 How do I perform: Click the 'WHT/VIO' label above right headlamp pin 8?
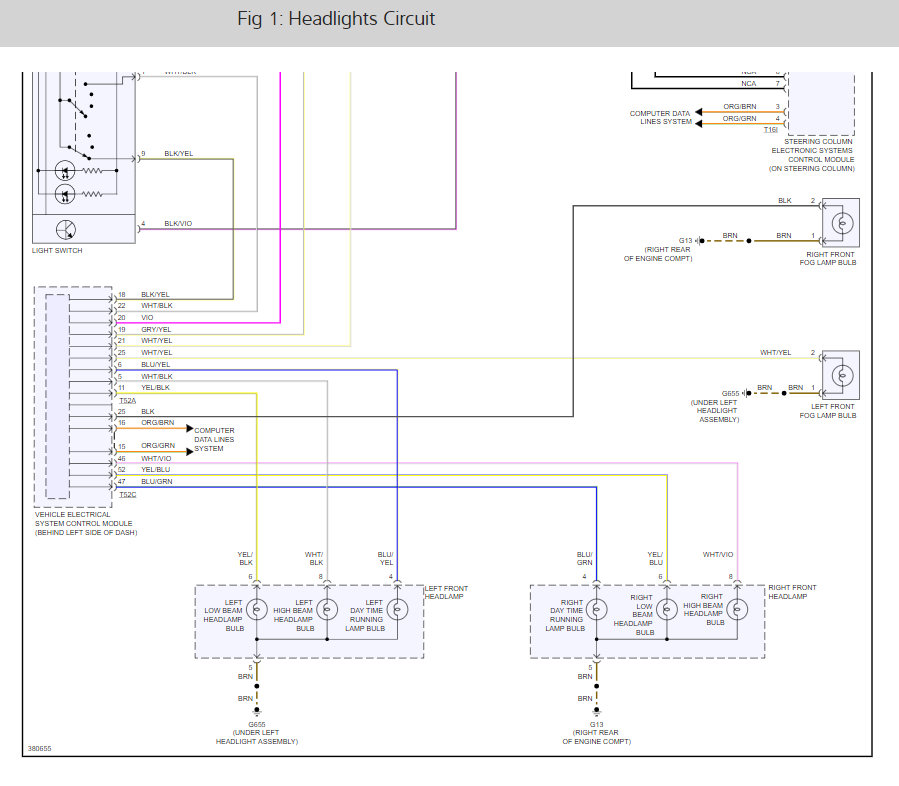(717, 555)
